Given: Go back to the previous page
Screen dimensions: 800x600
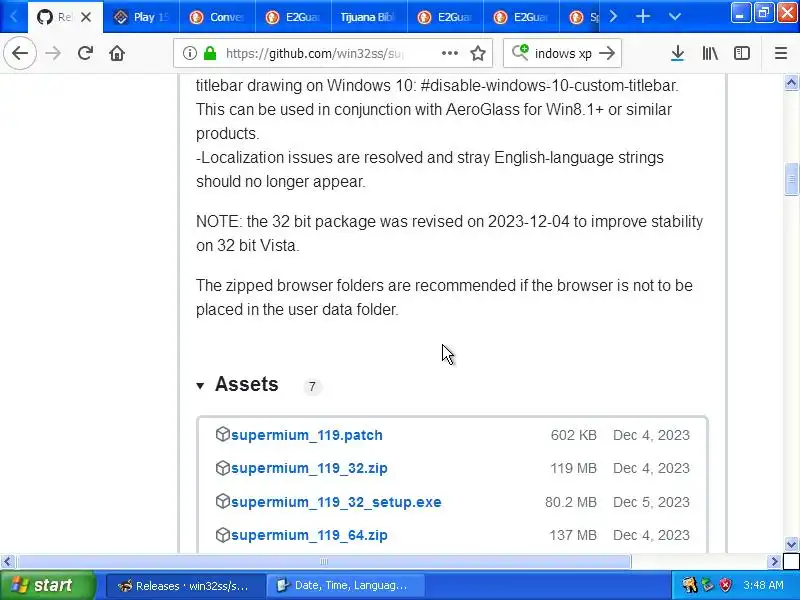Looking at the screenshot, I should (x=20, y=53).
